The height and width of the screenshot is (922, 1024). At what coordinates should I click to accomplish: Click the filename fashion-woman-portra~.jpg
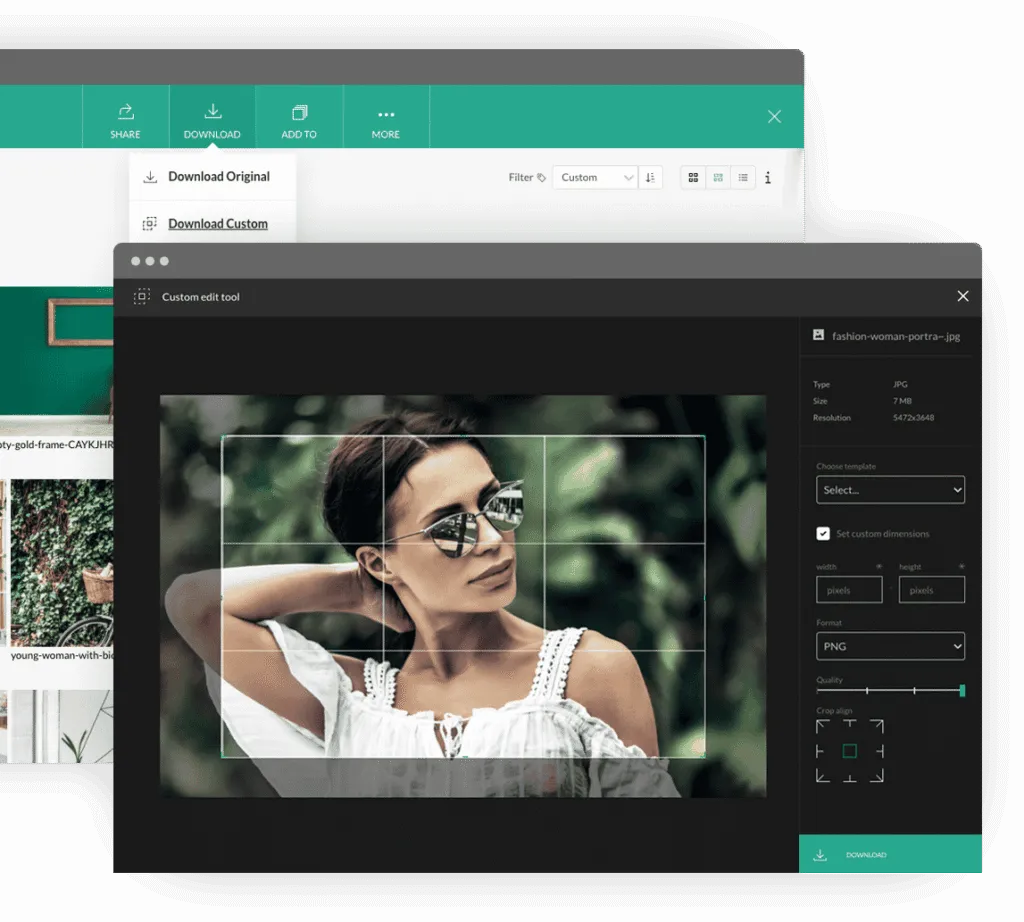click(896, 336)
